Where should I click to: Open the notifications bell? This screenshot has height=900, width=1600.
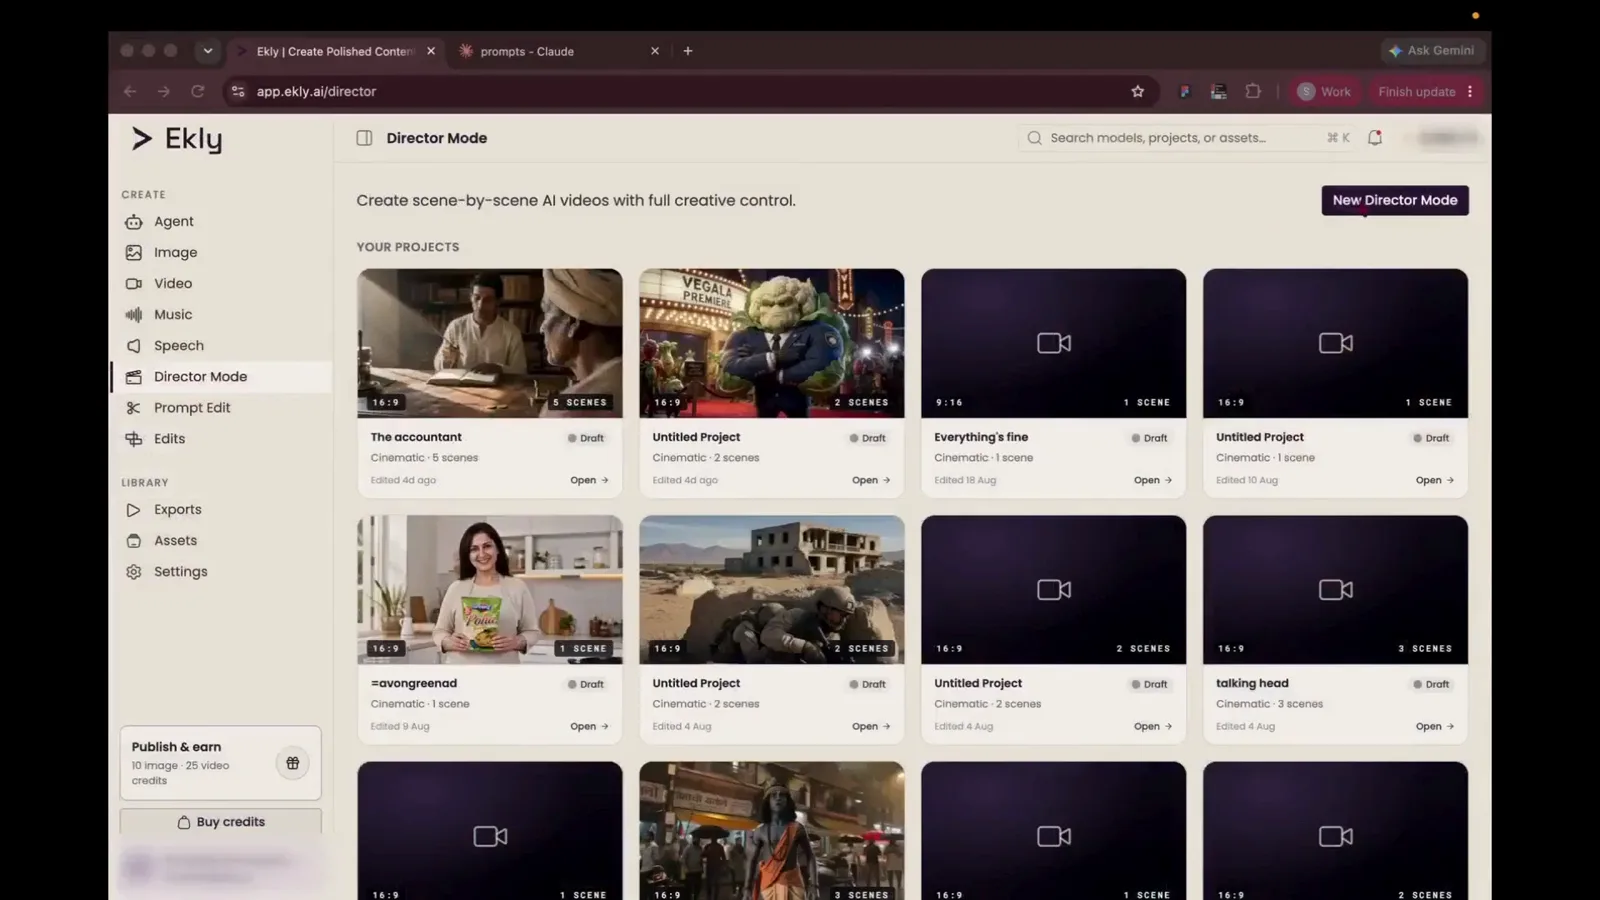[1375, 138]
